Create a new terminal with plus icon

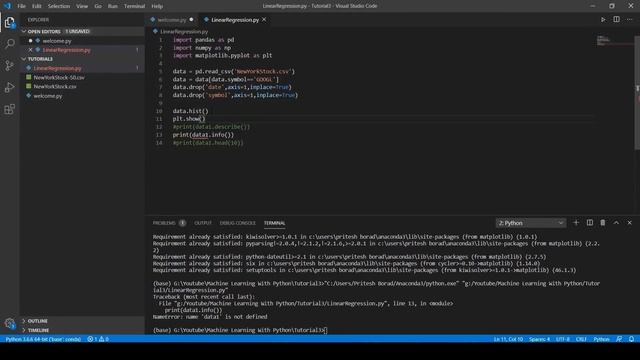coord(576,223)
